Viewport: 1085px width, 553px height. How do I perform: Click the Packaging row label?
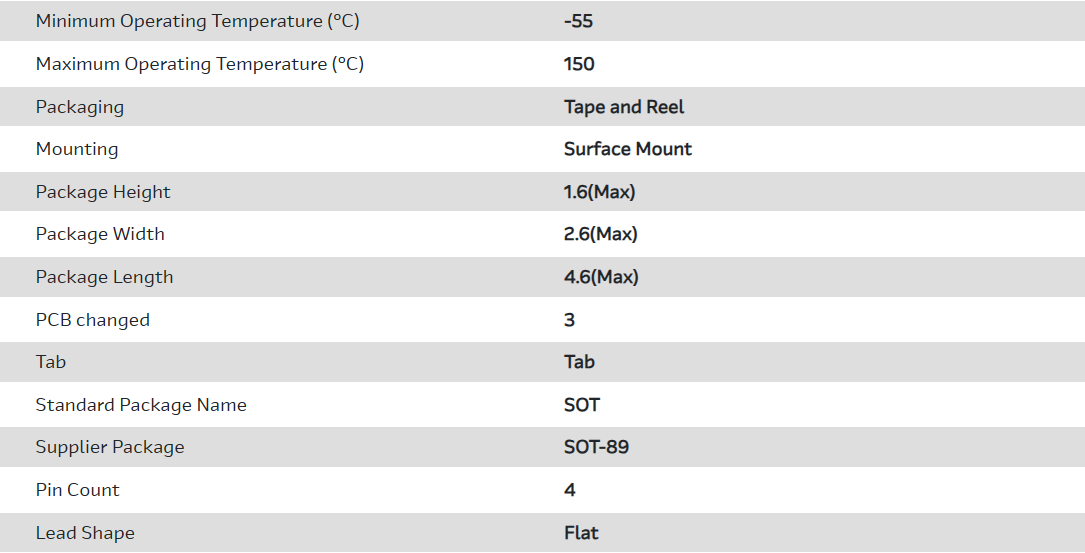click(x=80, y=107)
